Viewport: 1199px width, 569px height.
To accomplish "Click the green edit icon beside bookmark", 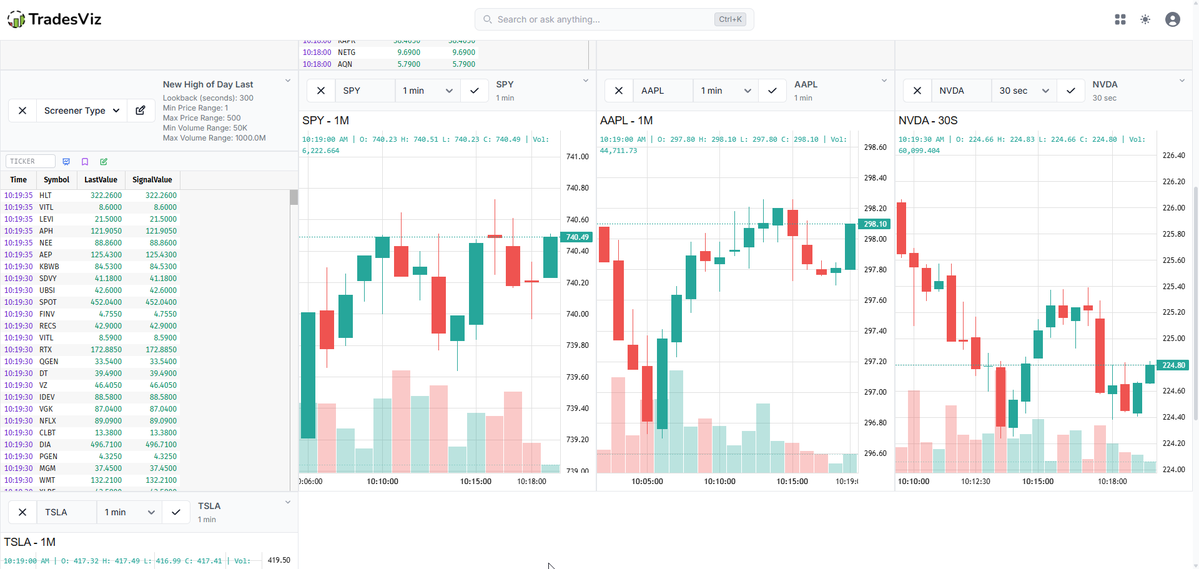I will click(103, 161).
